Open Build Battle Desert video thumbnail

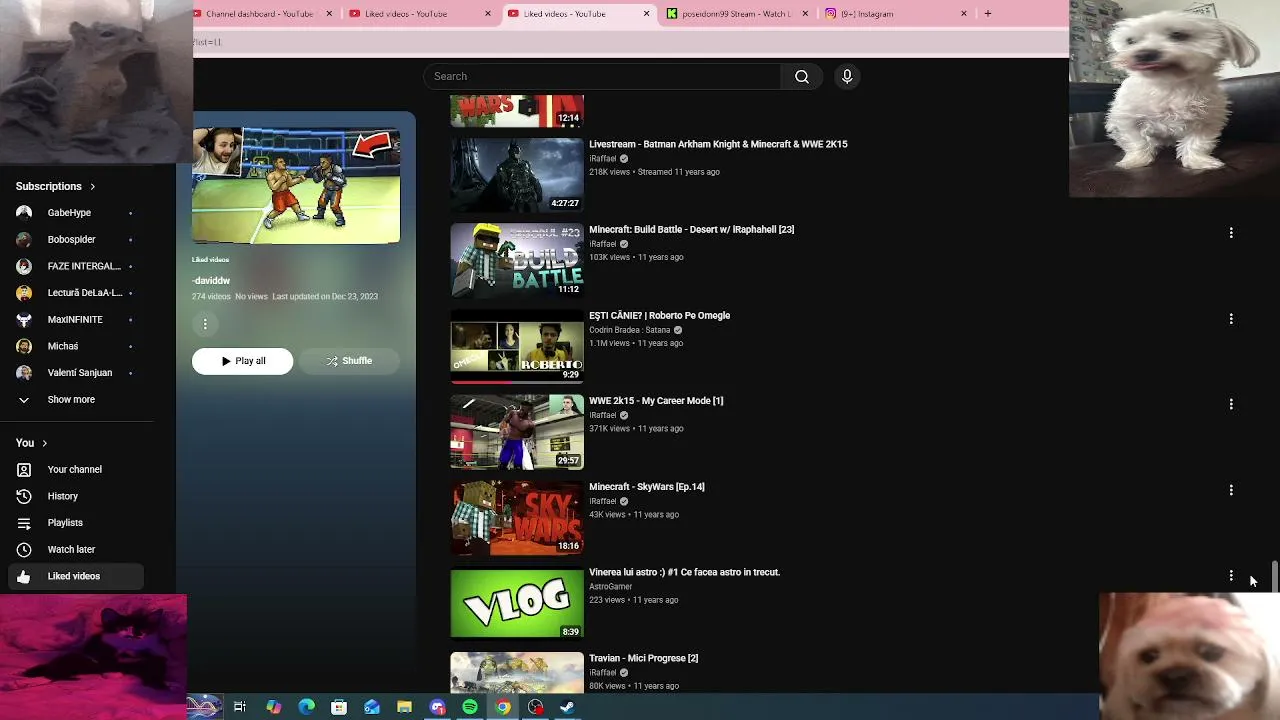click(x=517, y=260)
